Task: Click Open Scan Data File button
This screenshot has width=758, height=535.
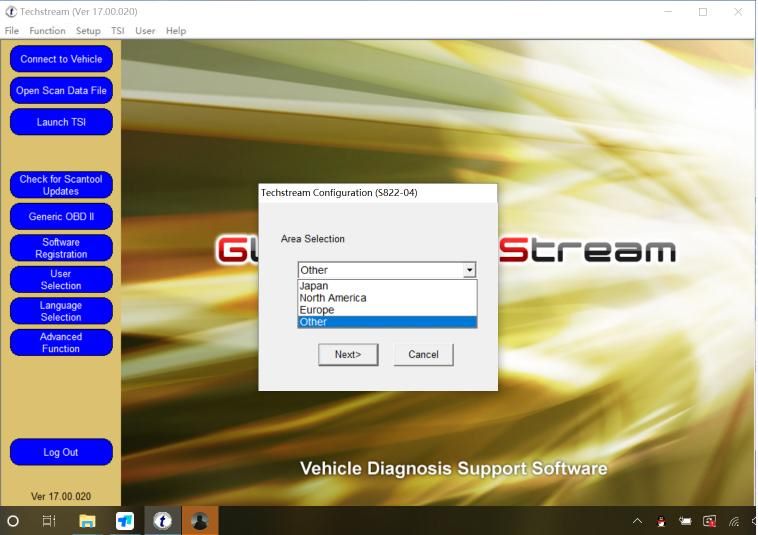Action: tap(61, 90)
